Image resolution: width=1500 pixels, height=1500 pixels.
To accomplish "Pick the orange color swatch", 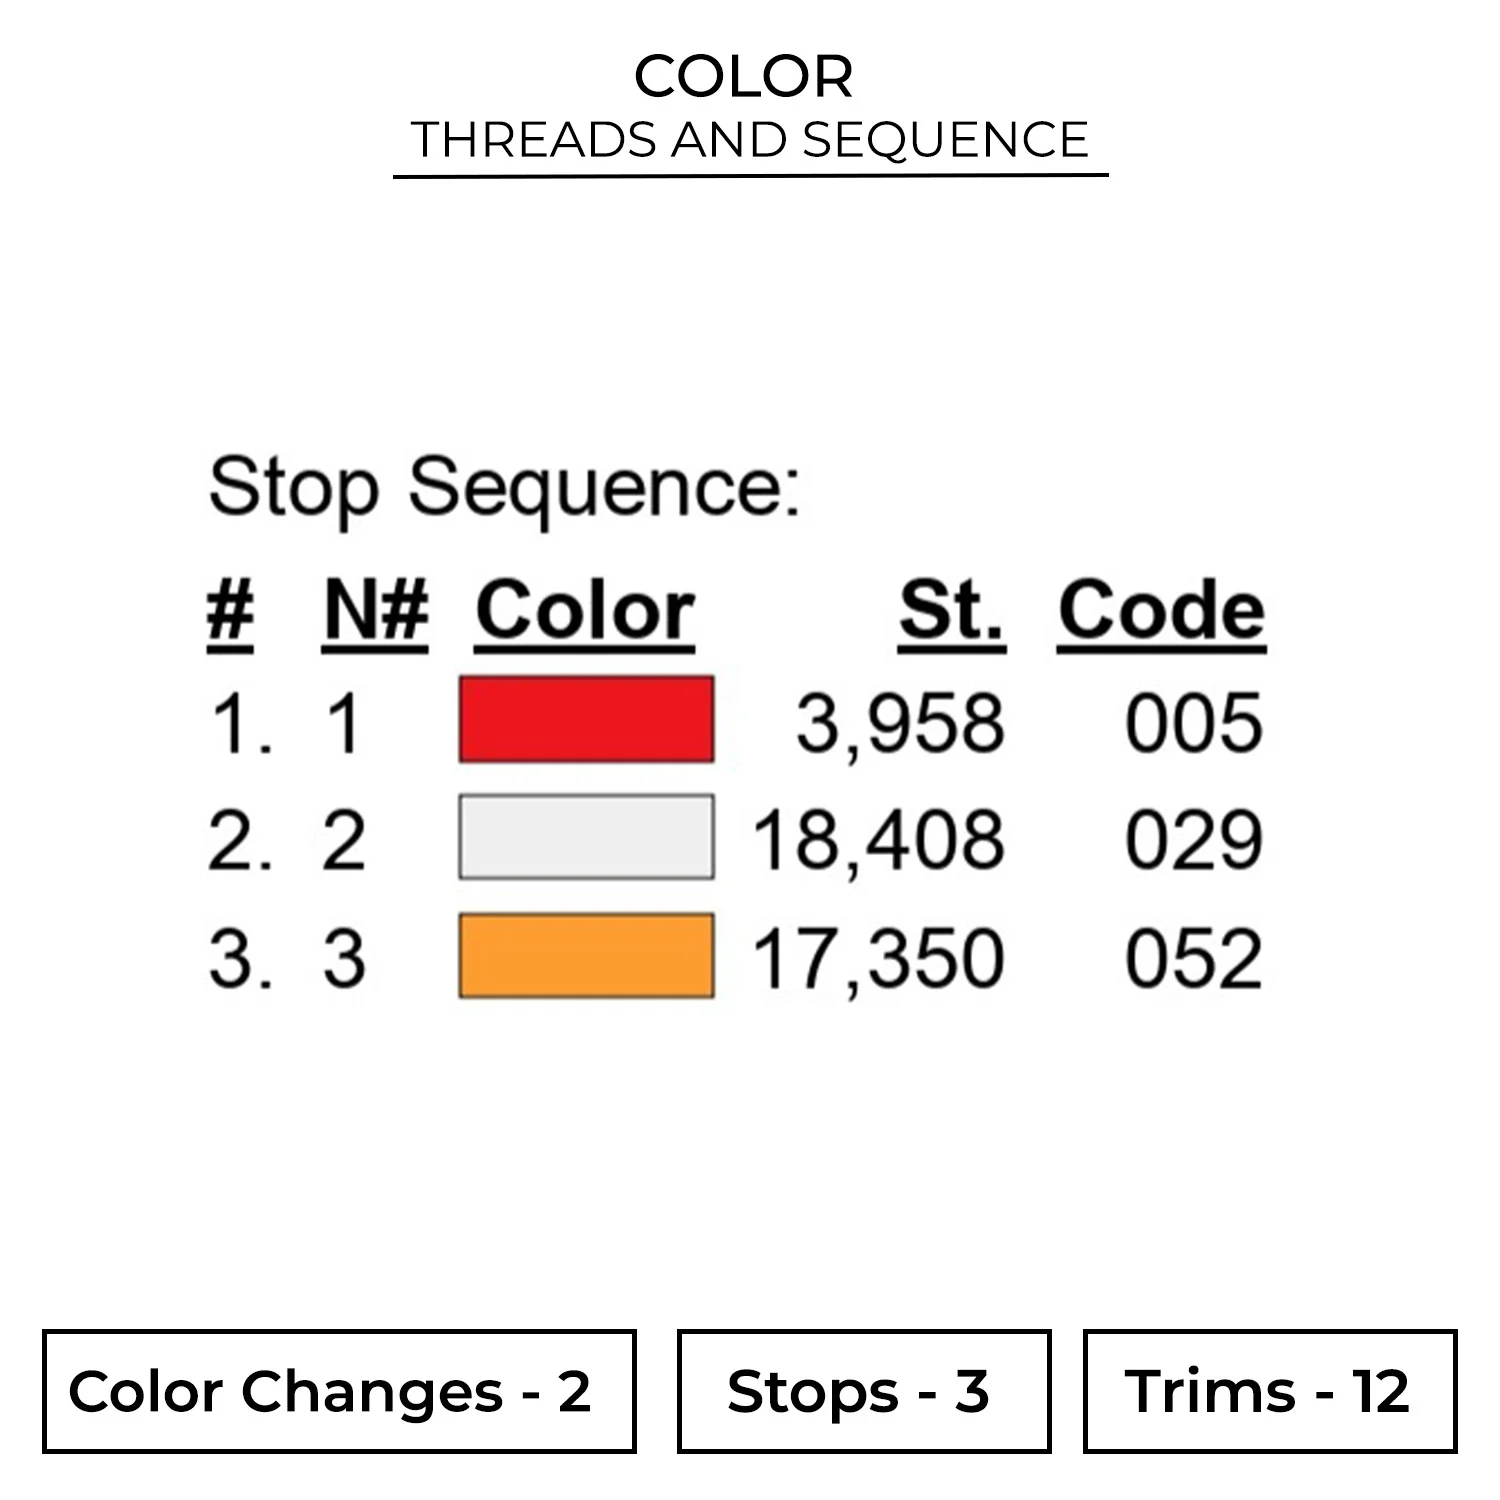I will coord(586,956).
